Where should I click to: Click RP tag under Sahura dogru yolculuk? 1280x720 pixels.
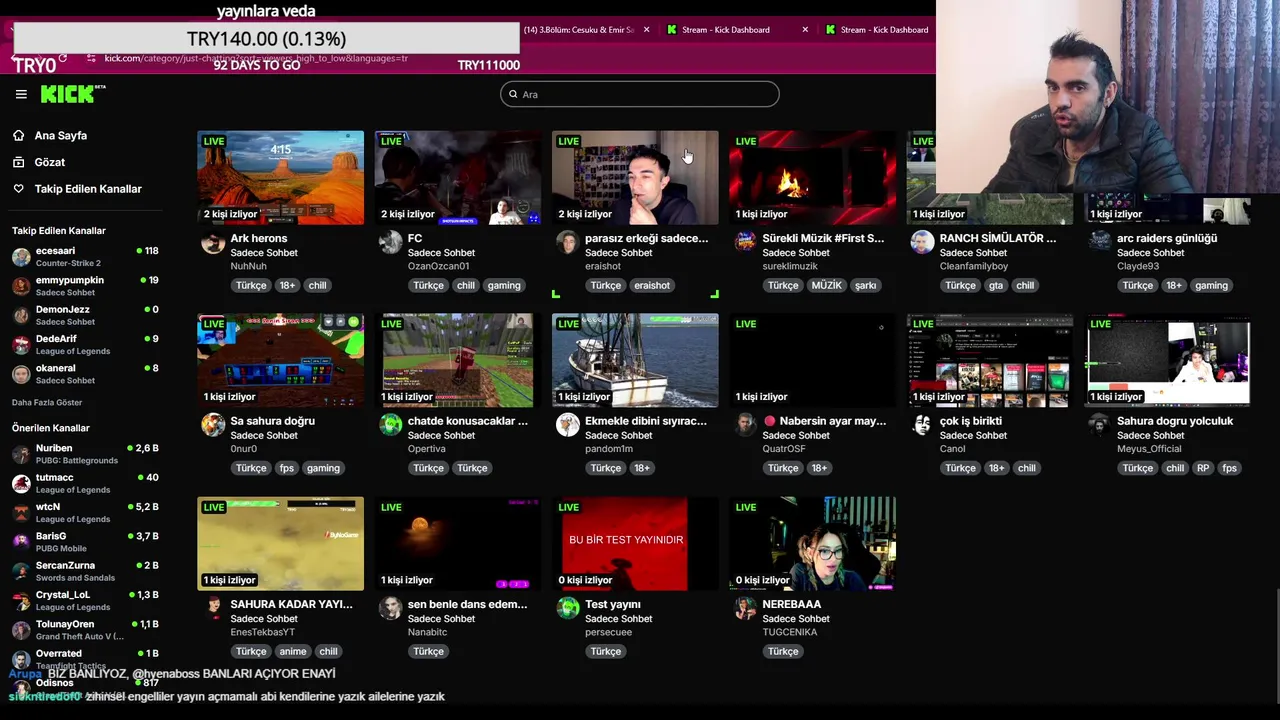point(1203,468)
